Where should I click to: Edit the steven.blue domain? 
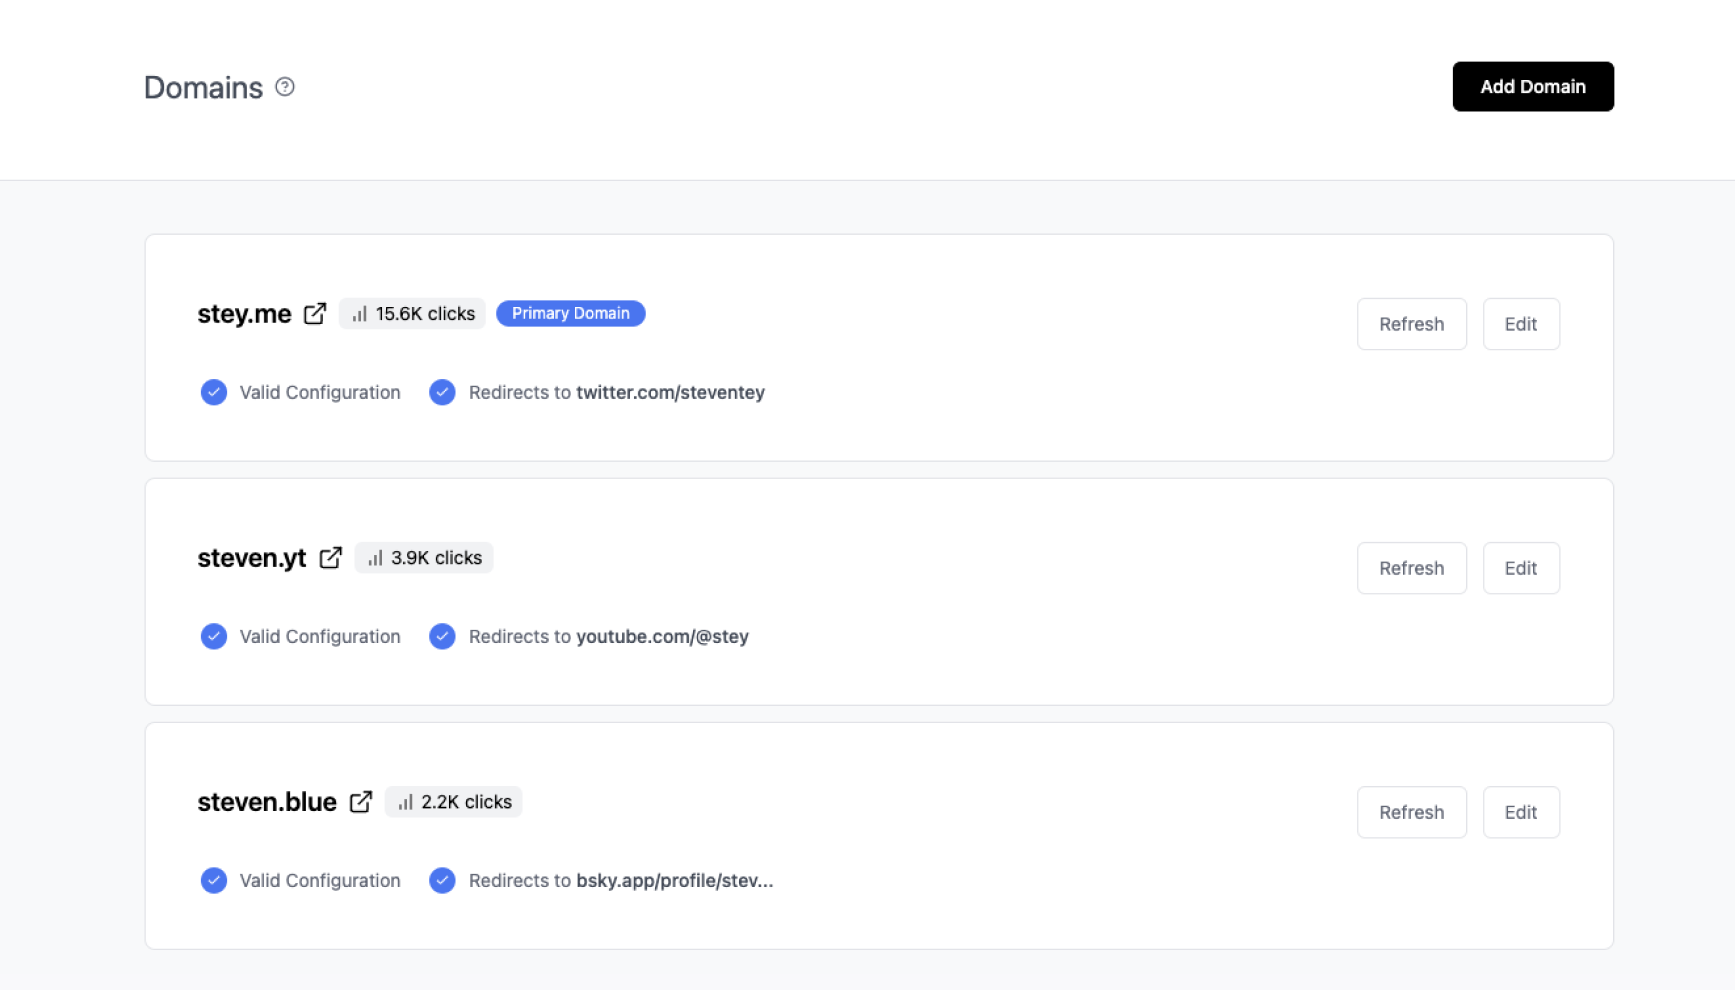[x=1520, y=812]
